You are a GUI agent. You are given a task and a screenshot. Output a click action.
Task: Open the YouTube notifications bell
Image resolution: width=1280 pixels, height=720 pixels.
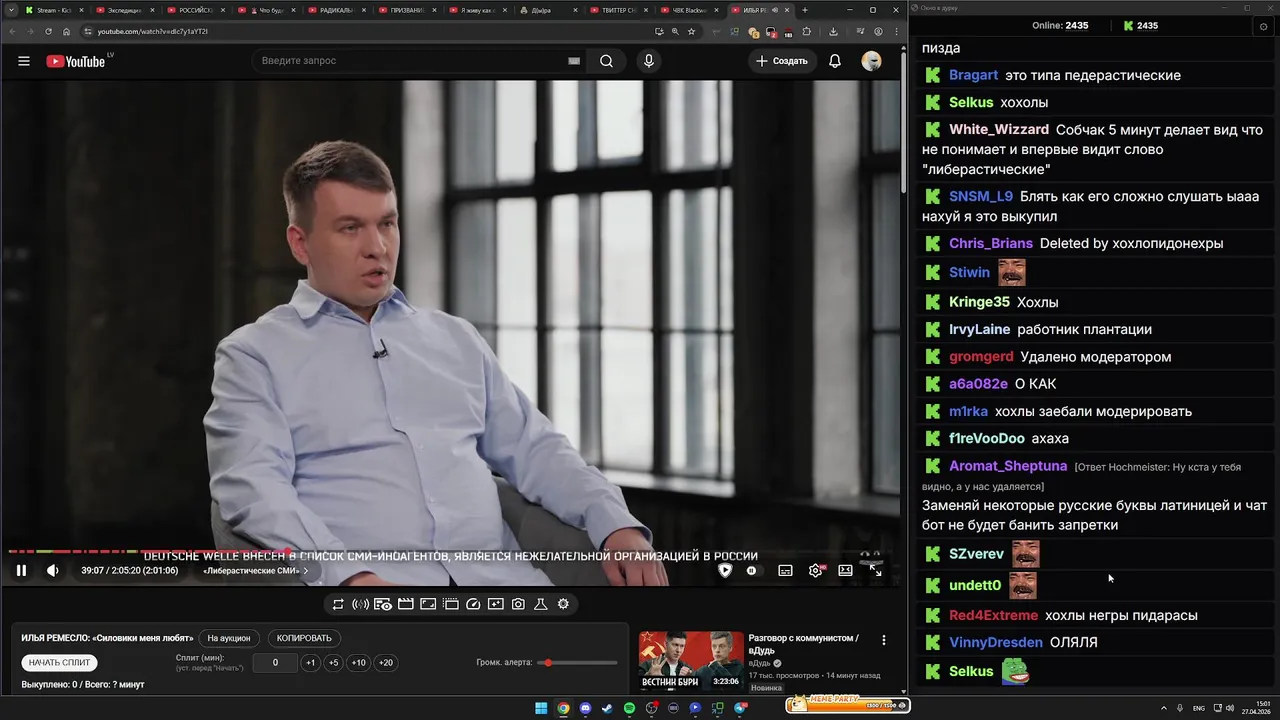pos(835,61)
